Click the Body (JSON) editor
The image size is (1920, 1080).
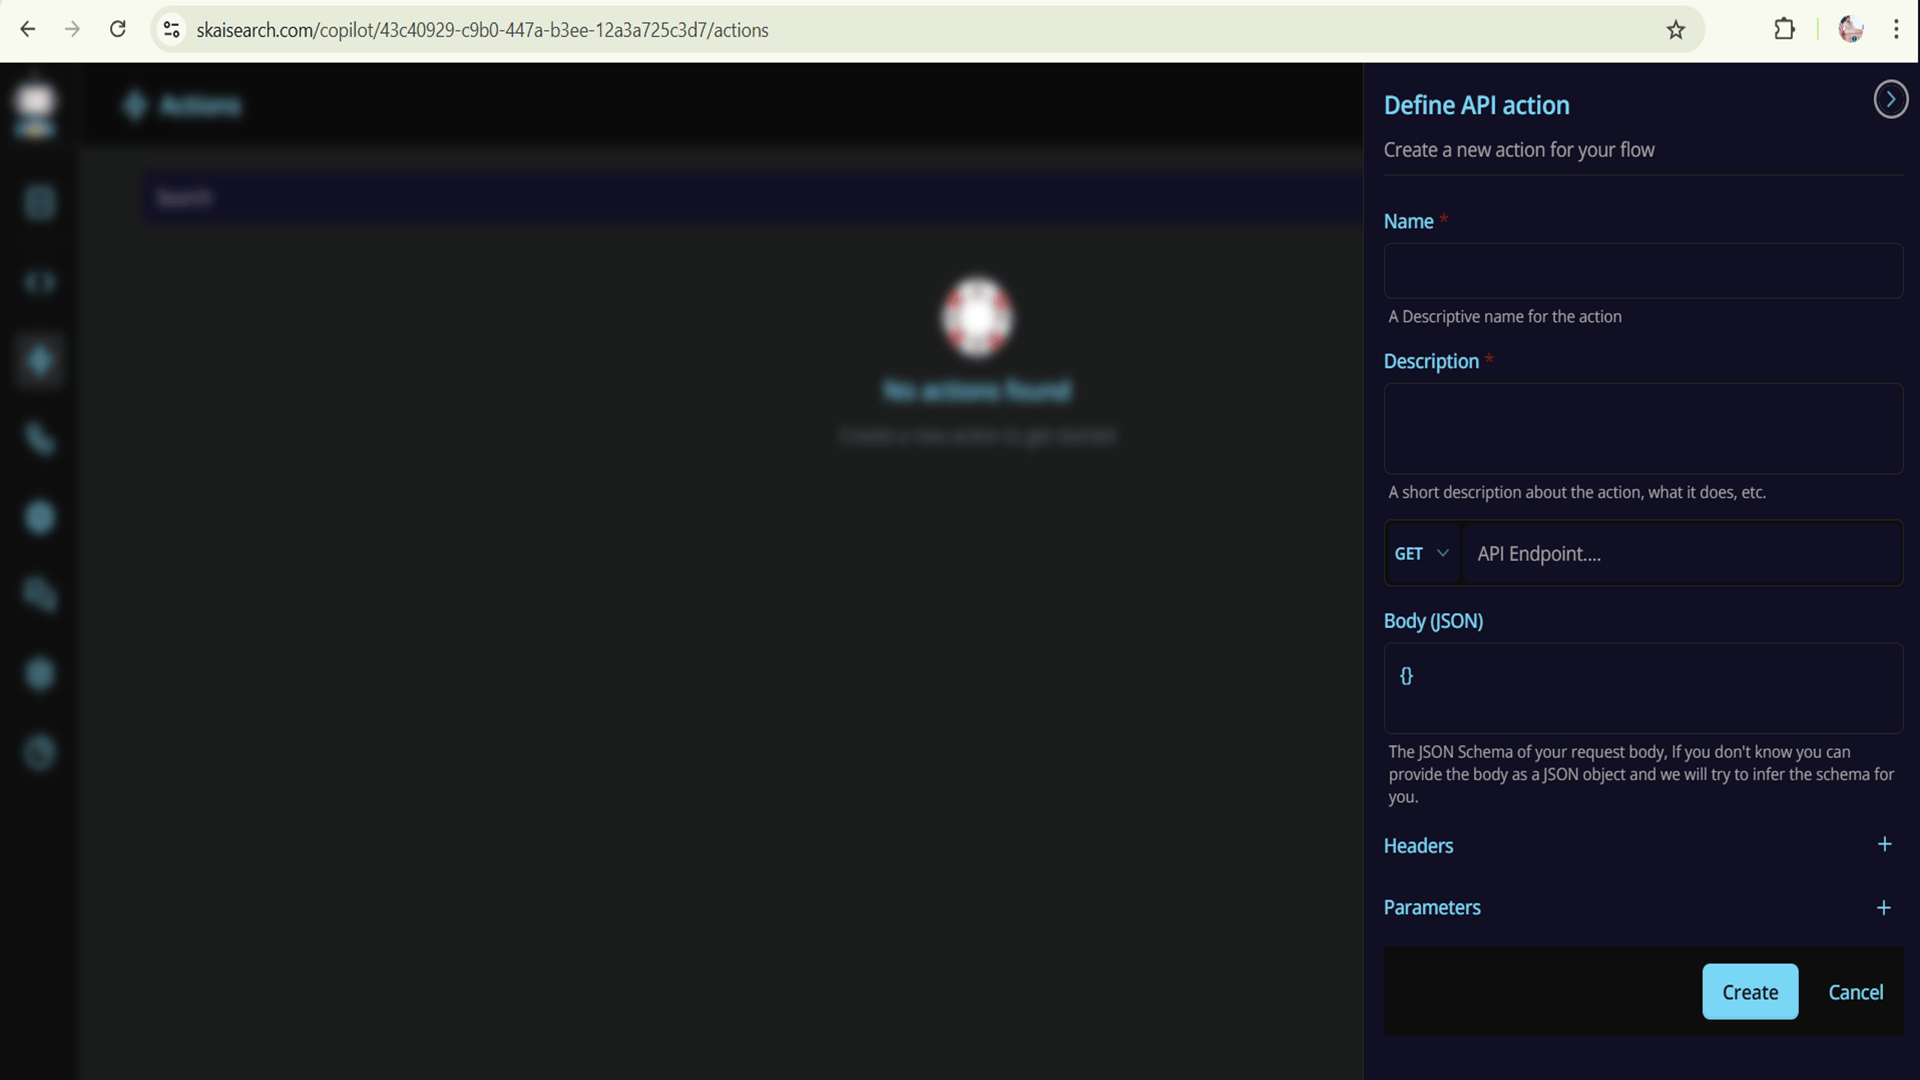pyautogui.click(x=1642, y=689)
